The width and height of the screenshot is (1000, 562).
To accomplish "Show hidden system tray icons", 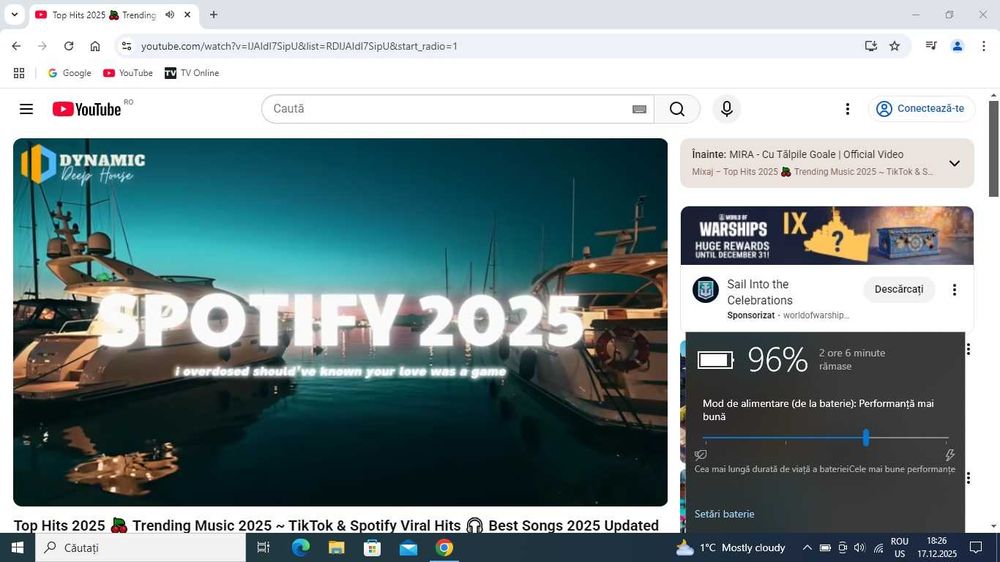I will point(807,548).
